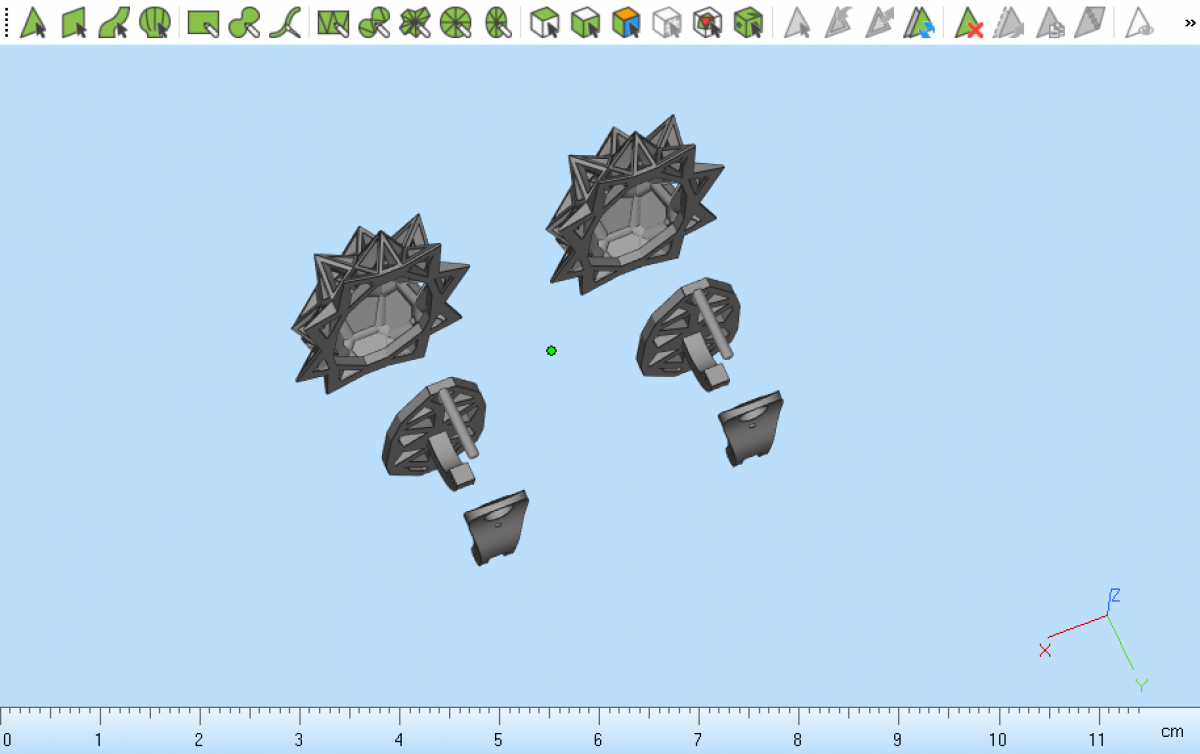The height and width of the screenshot is (754, 1200).
Task: Delete selected triangles with red X icon
Action: [x=968, y=22]
